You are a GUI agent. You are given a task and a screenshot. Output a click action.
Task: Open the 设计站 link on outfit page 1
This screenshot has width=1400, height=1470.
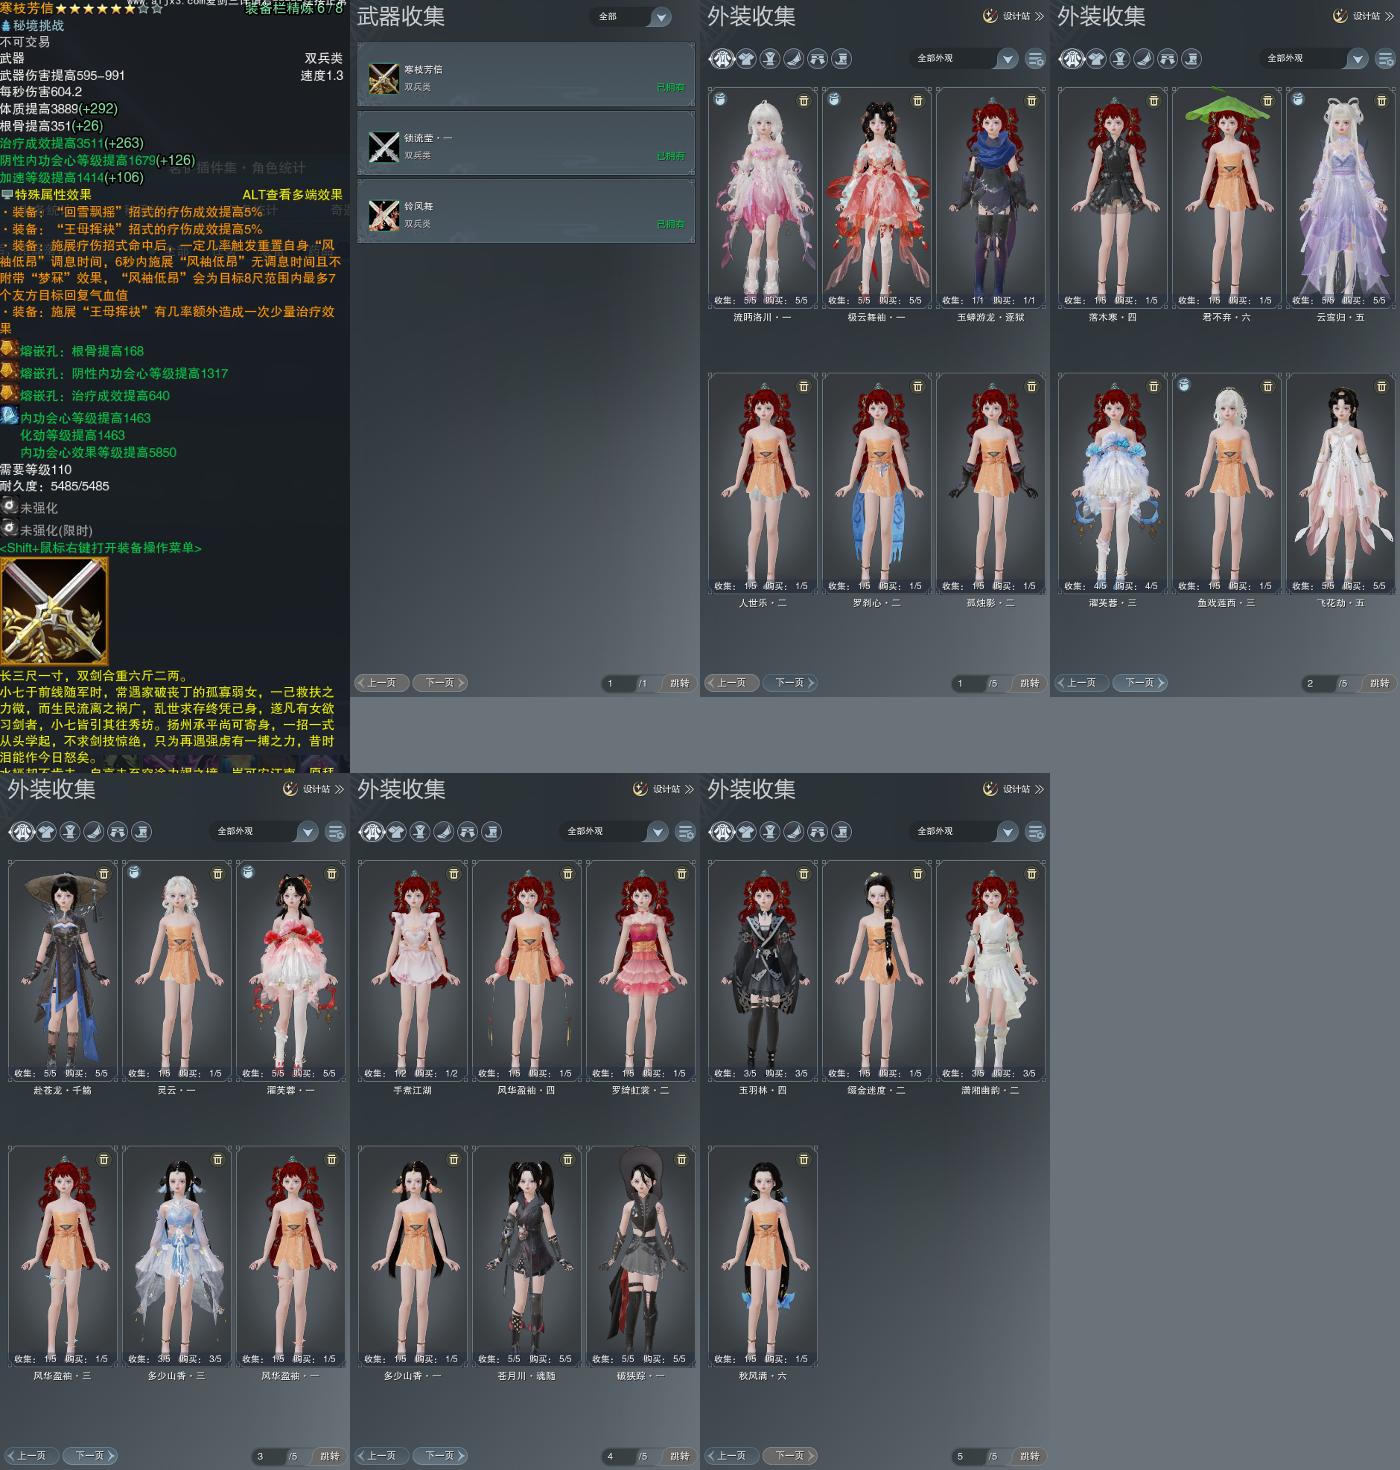click(x=1013, y=16)
